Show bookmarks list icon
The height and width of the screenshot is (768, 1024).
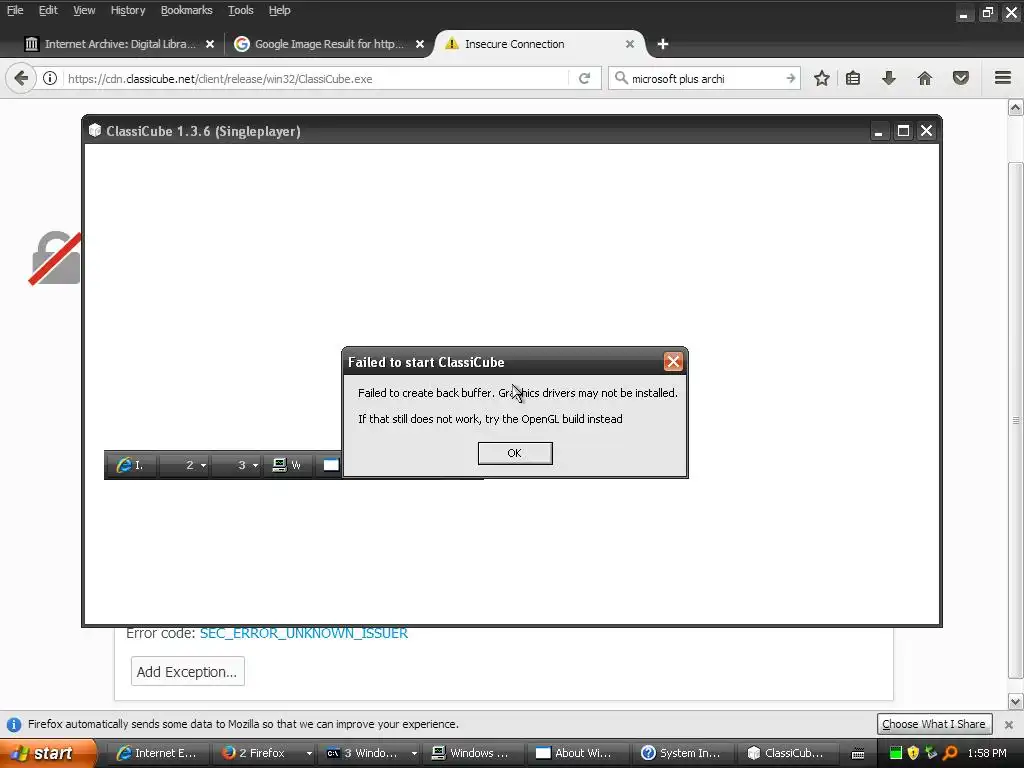point(853,78)
